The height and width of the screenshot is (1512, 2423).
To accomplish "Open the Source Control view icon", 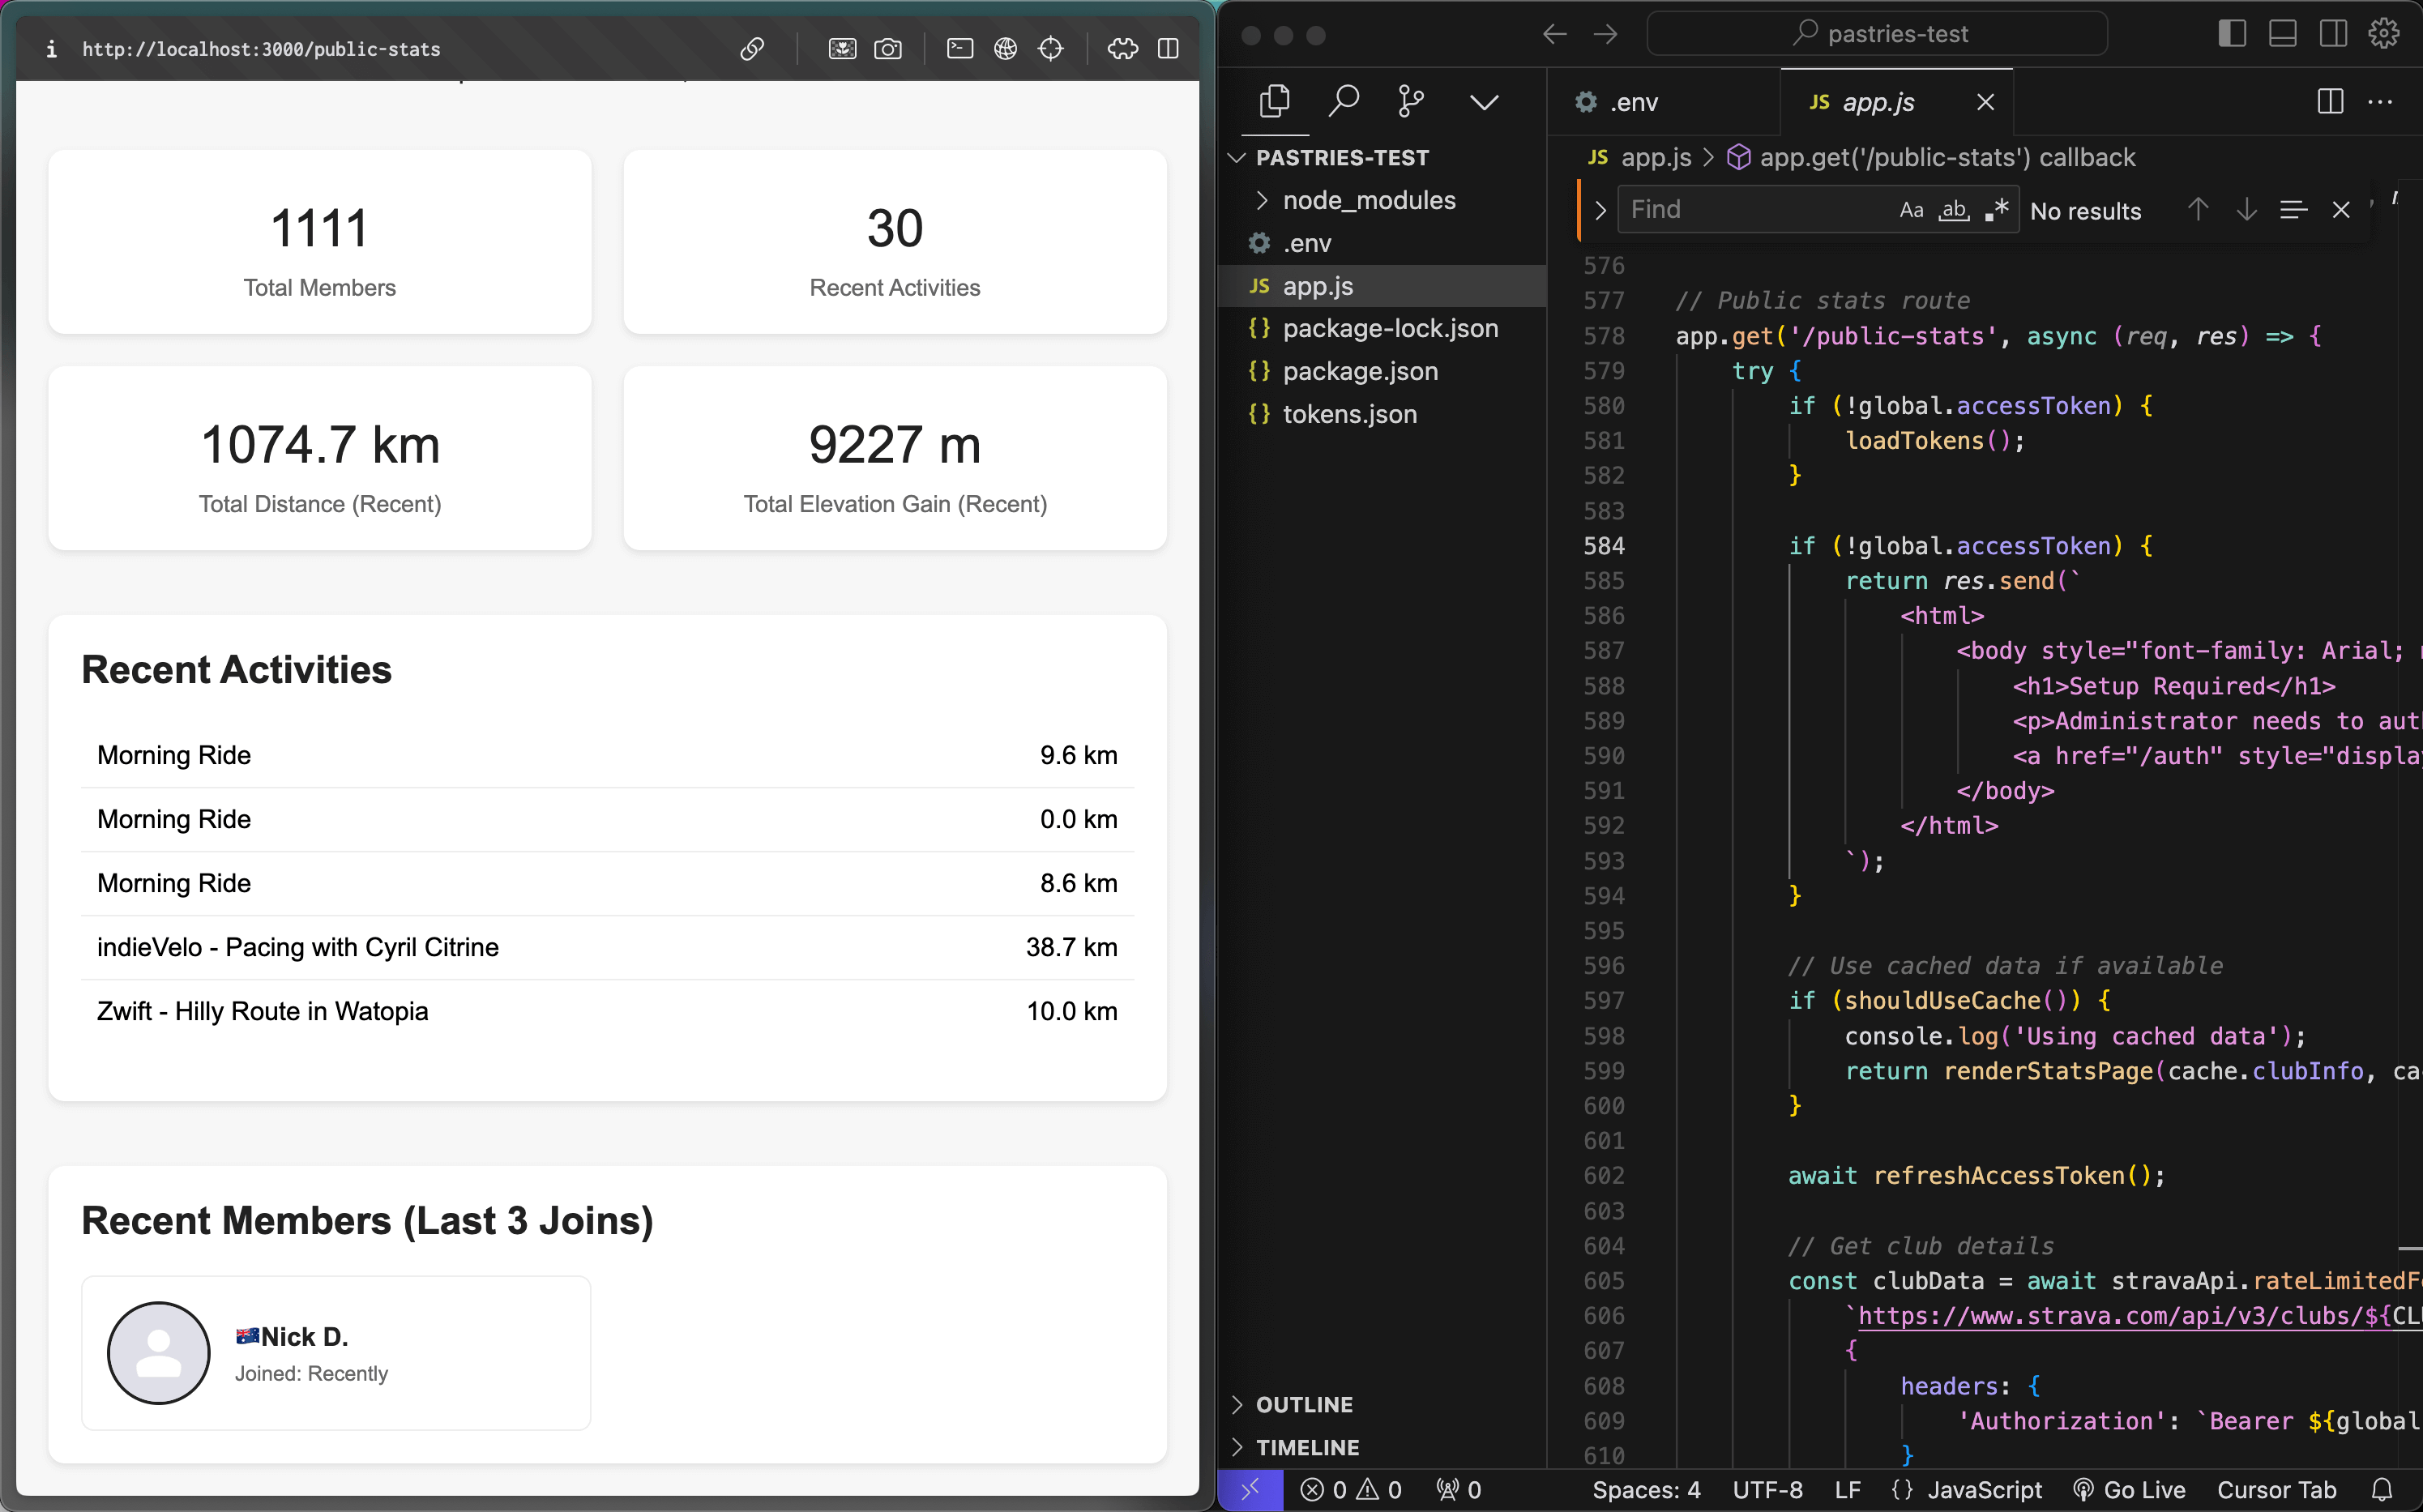I will pos(1411,101).
